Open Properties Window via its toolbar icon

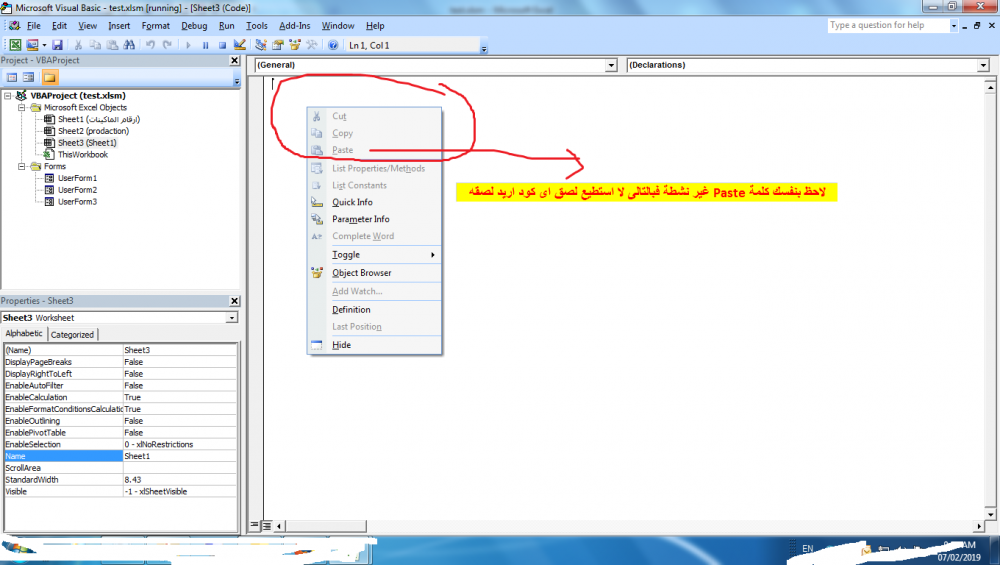(x=277, y=45)
